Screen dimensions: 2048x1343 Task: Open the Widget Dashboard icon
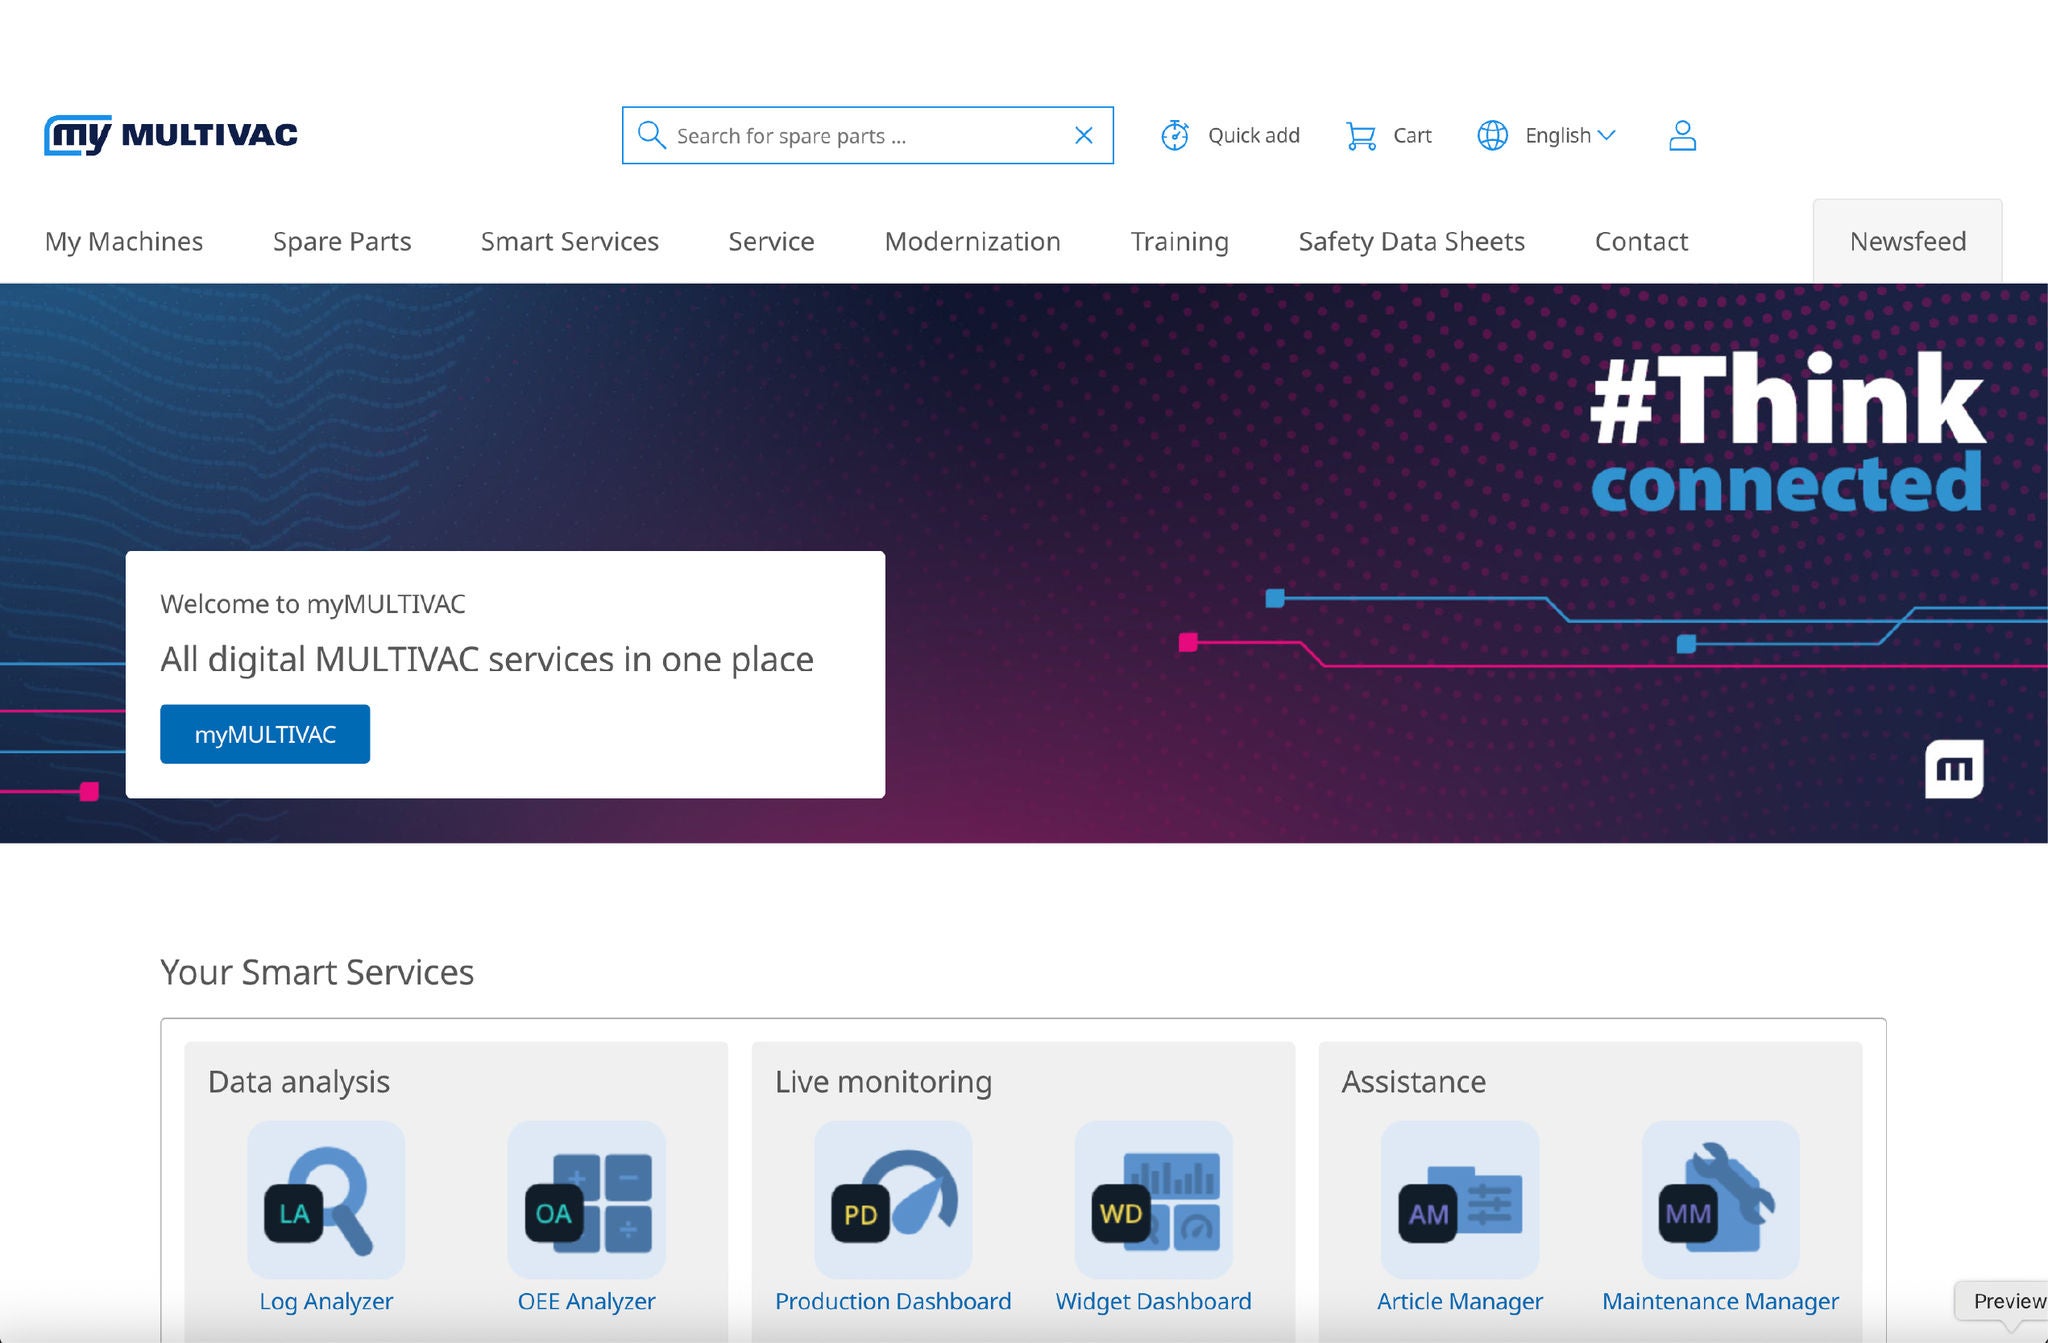click(x=1153, y=1199)
